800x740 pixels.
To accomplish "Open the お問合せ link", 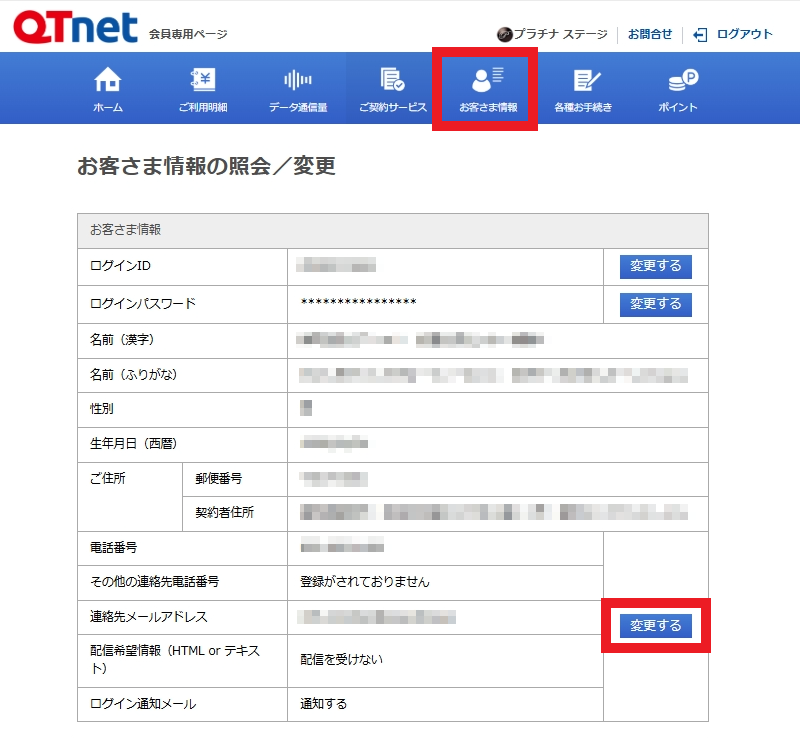I will (650, 34).
